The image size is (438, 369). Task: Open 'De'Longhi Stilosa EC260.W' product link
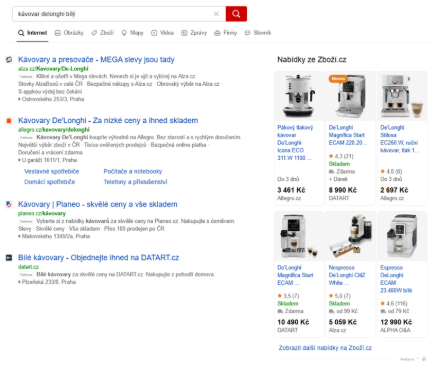[400, 139]
